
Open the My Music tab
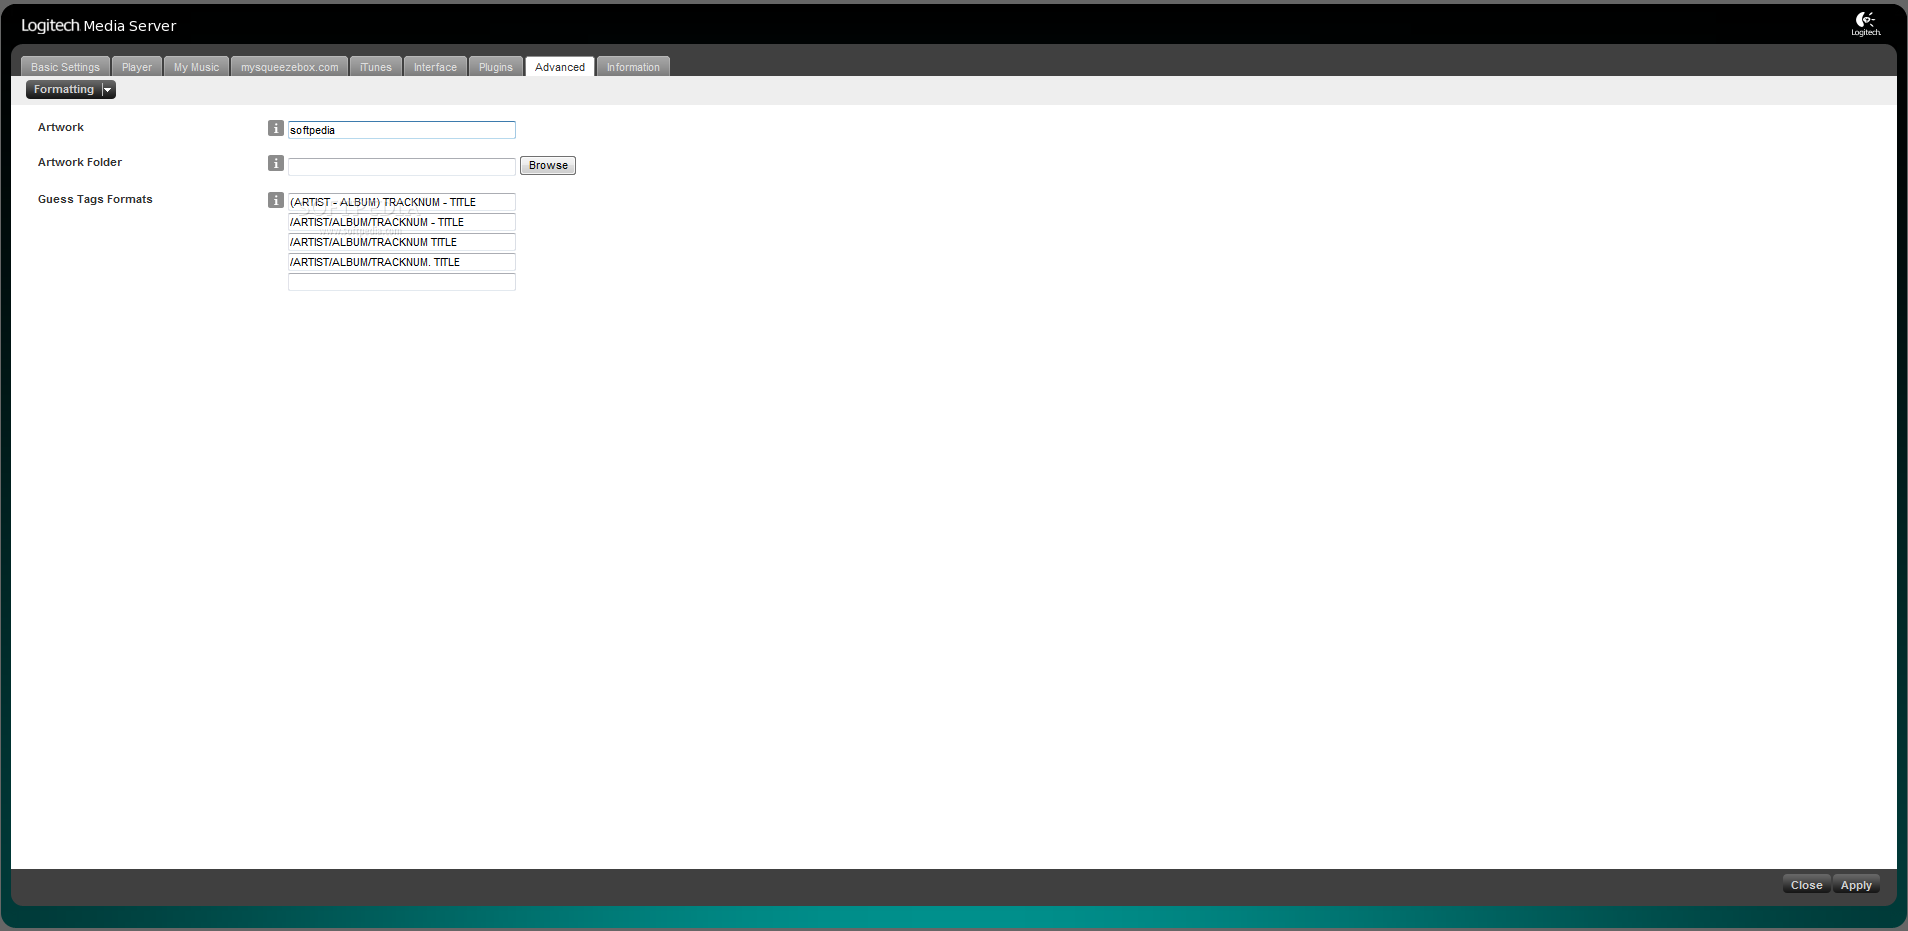[196, 67]
